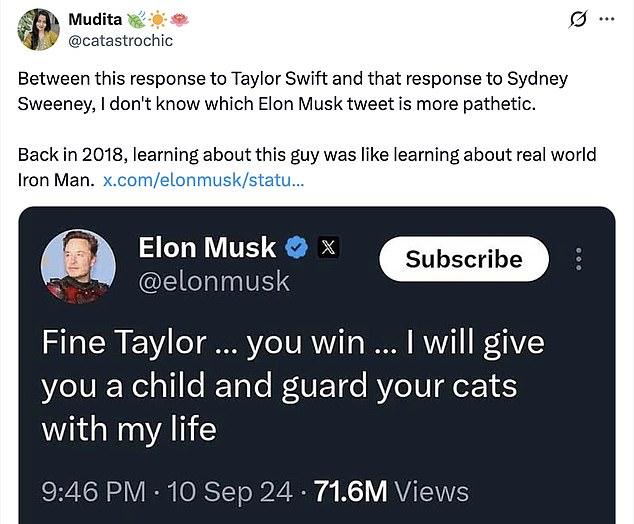The image size is (634, 524).
Task: Click the Grok slashed-circle icon
Action: pos(577,19)
